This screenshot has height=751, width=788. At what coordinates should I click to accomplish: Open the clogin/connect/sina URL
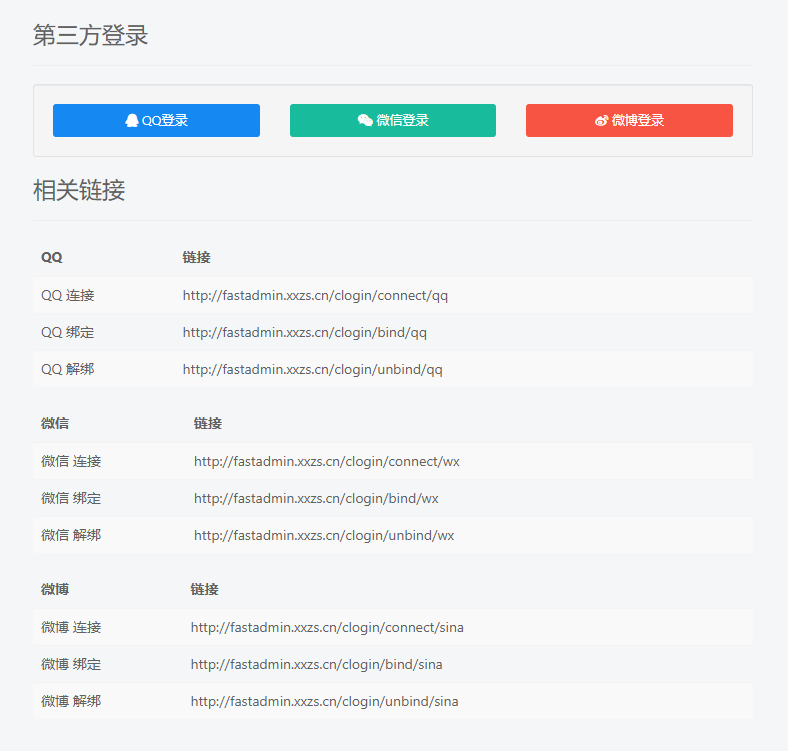click(327, 627)
